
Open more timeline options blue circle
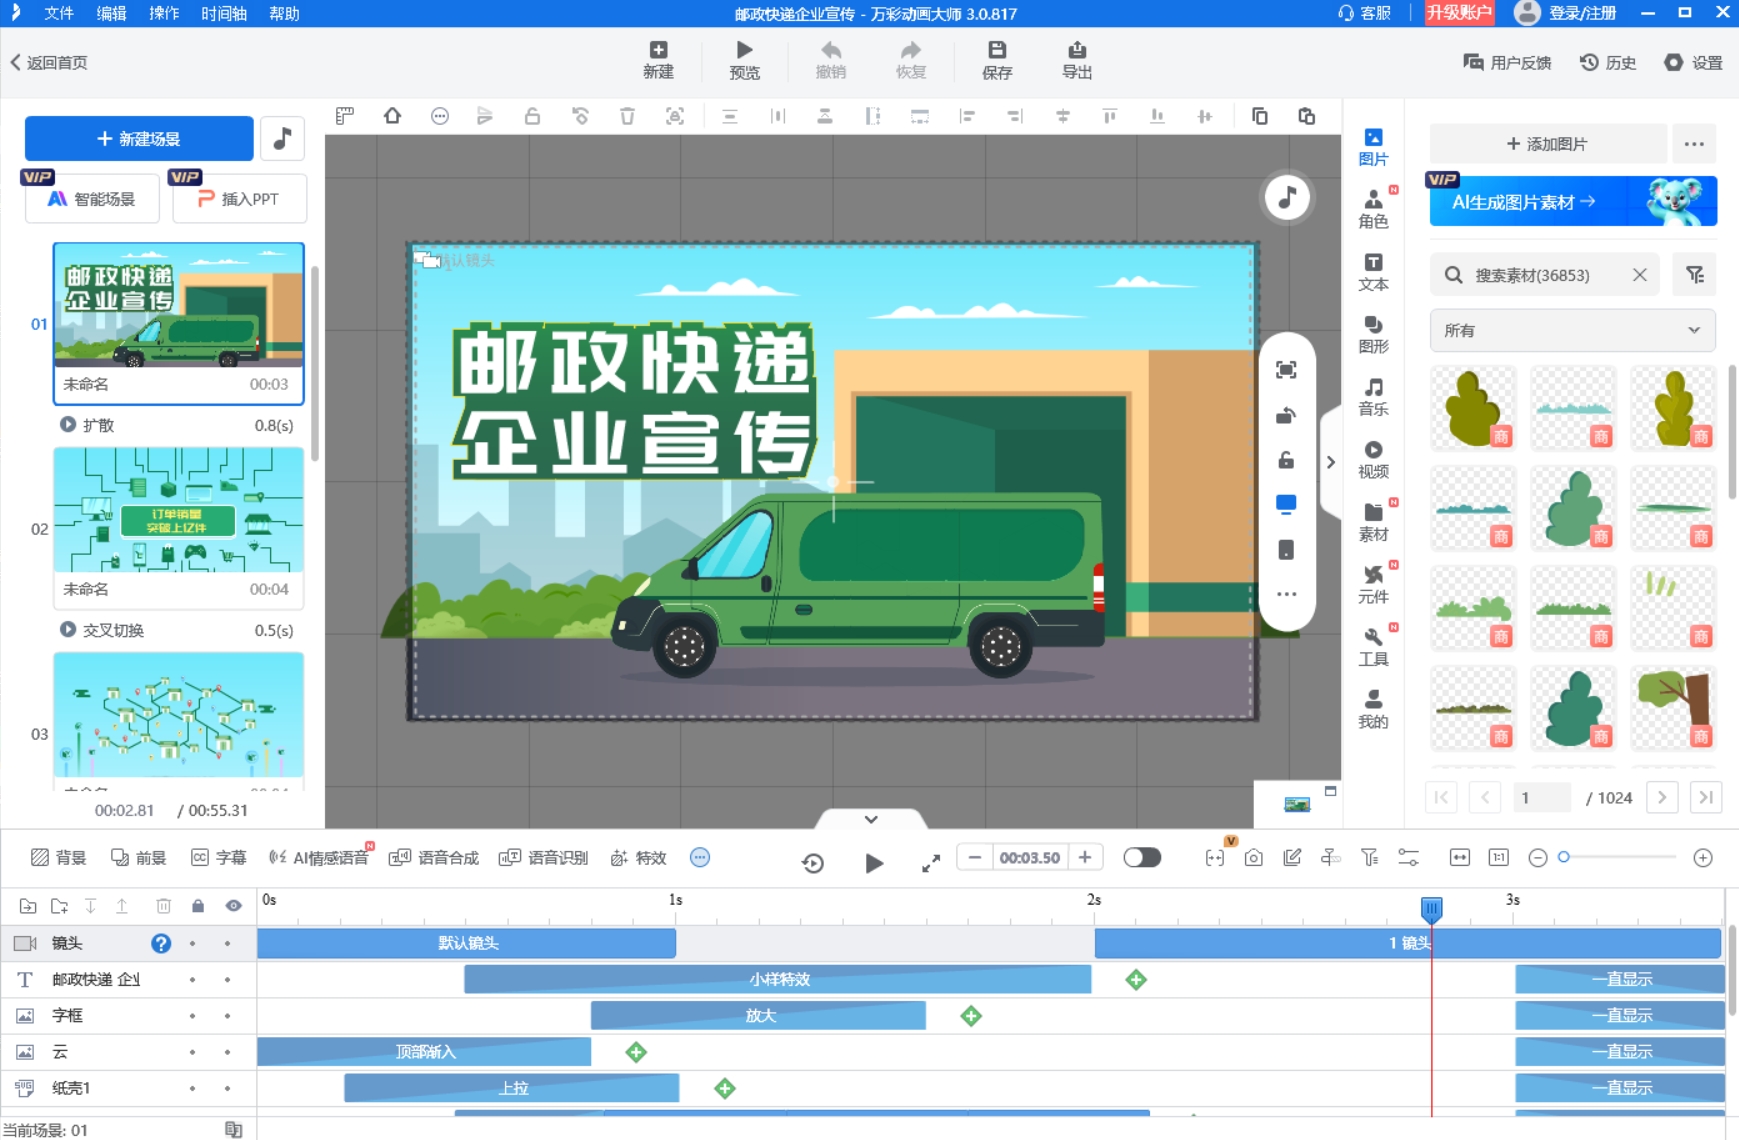(700, 857)
